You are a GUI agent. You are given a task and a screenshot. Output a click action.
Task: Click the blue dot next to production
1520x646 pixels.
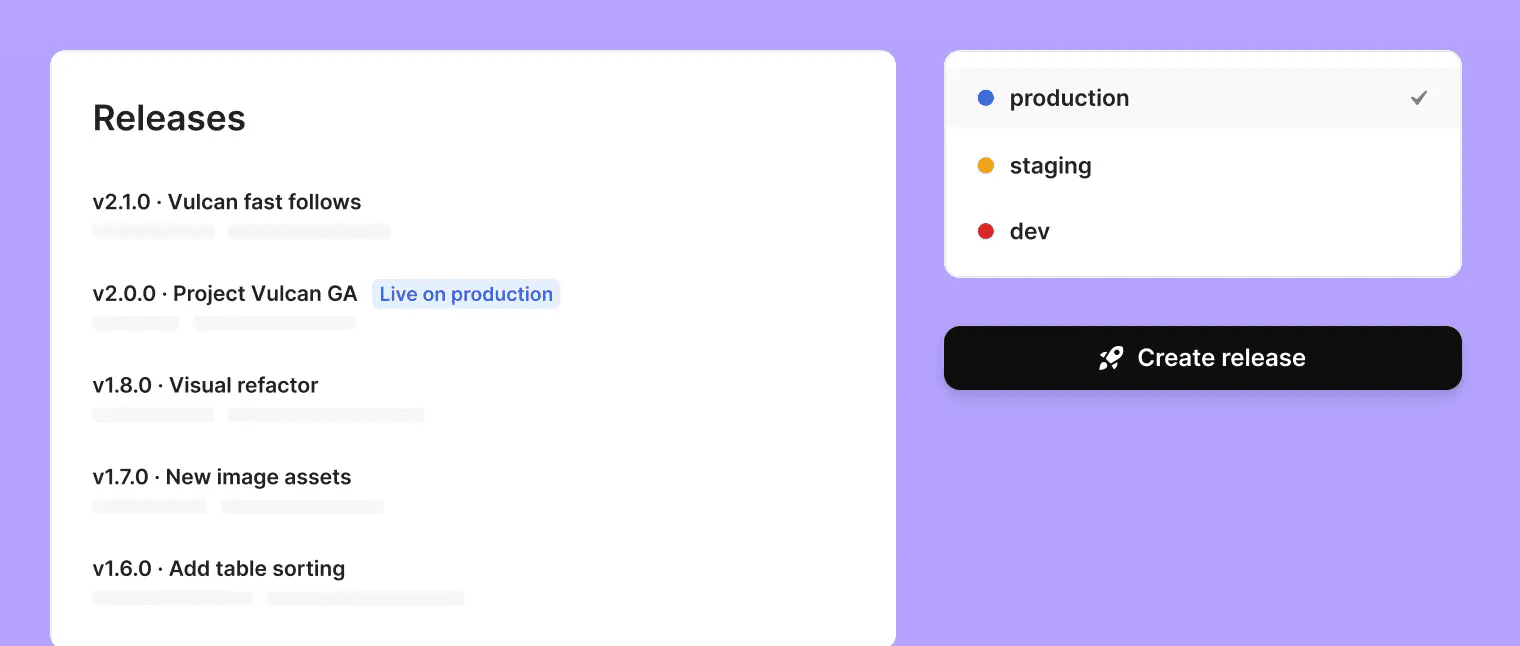(985, 98)
